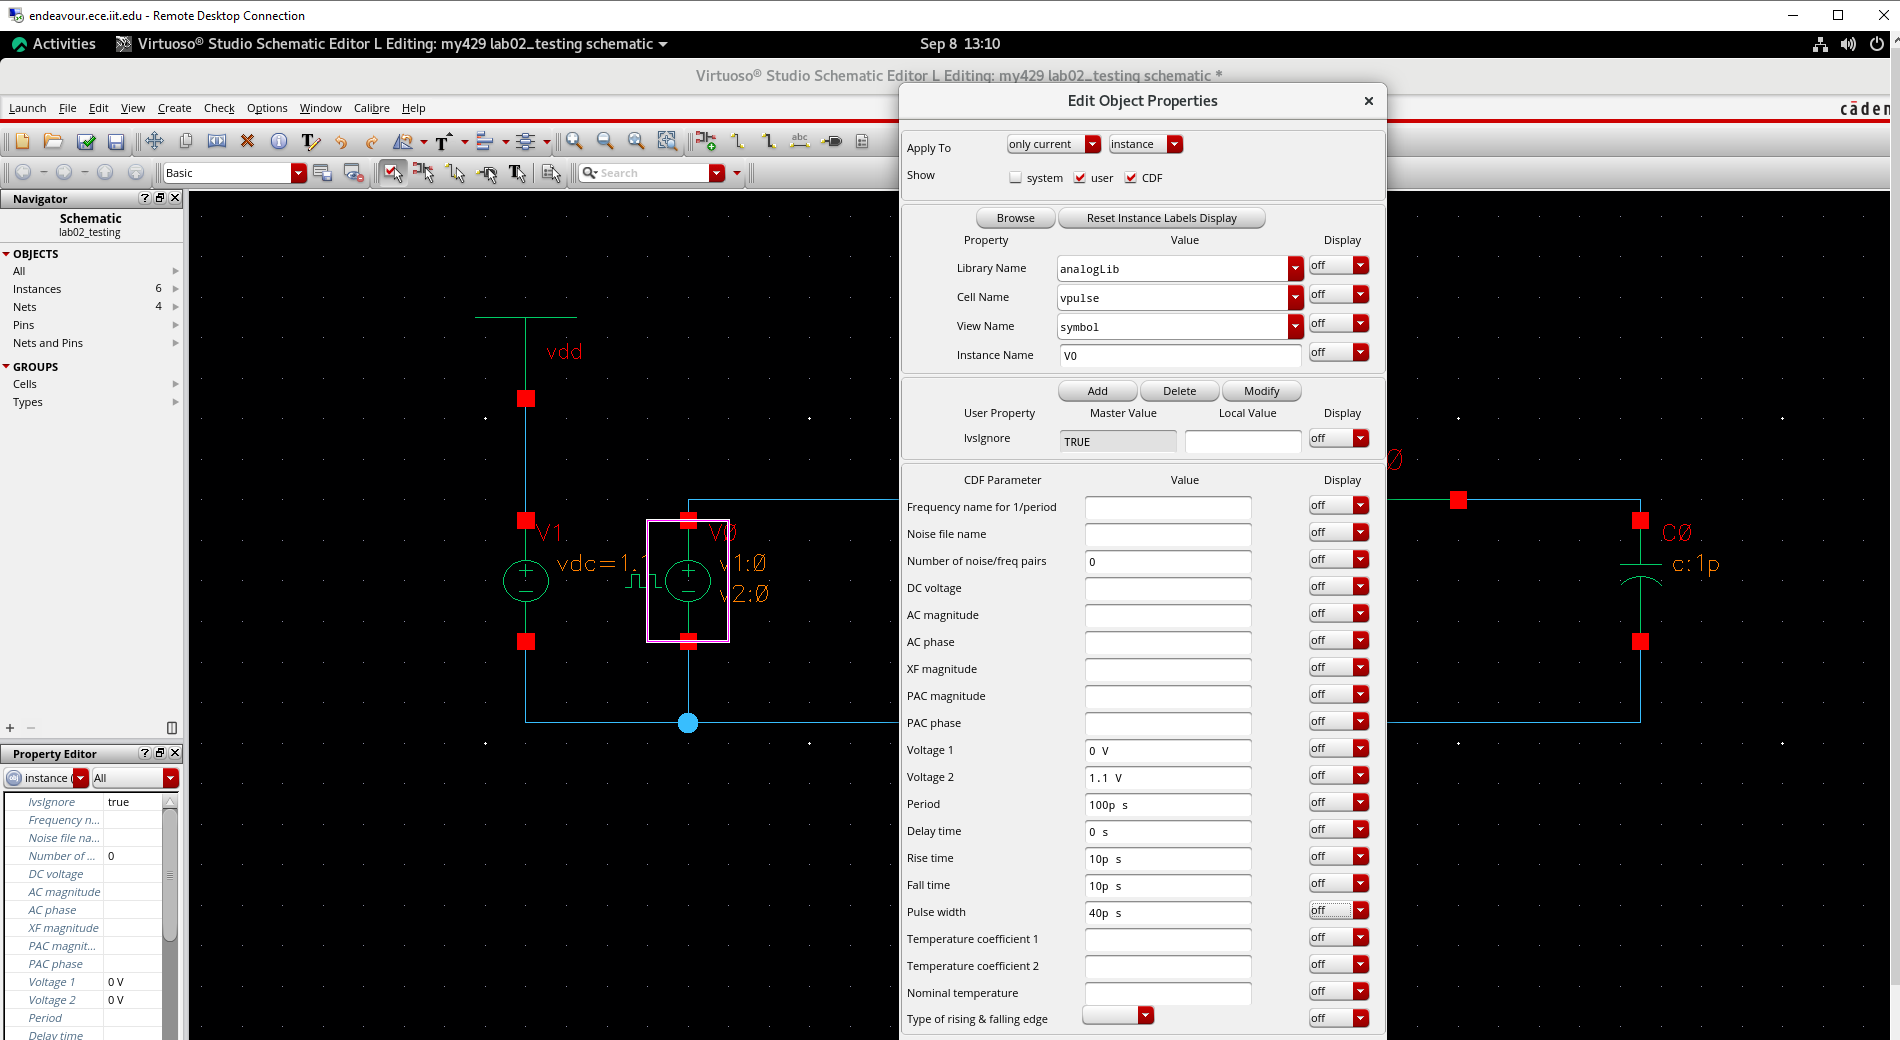Click the workspace save window icon
The width and height of the screenshot is (1900, 1040).
coord(322,173)
